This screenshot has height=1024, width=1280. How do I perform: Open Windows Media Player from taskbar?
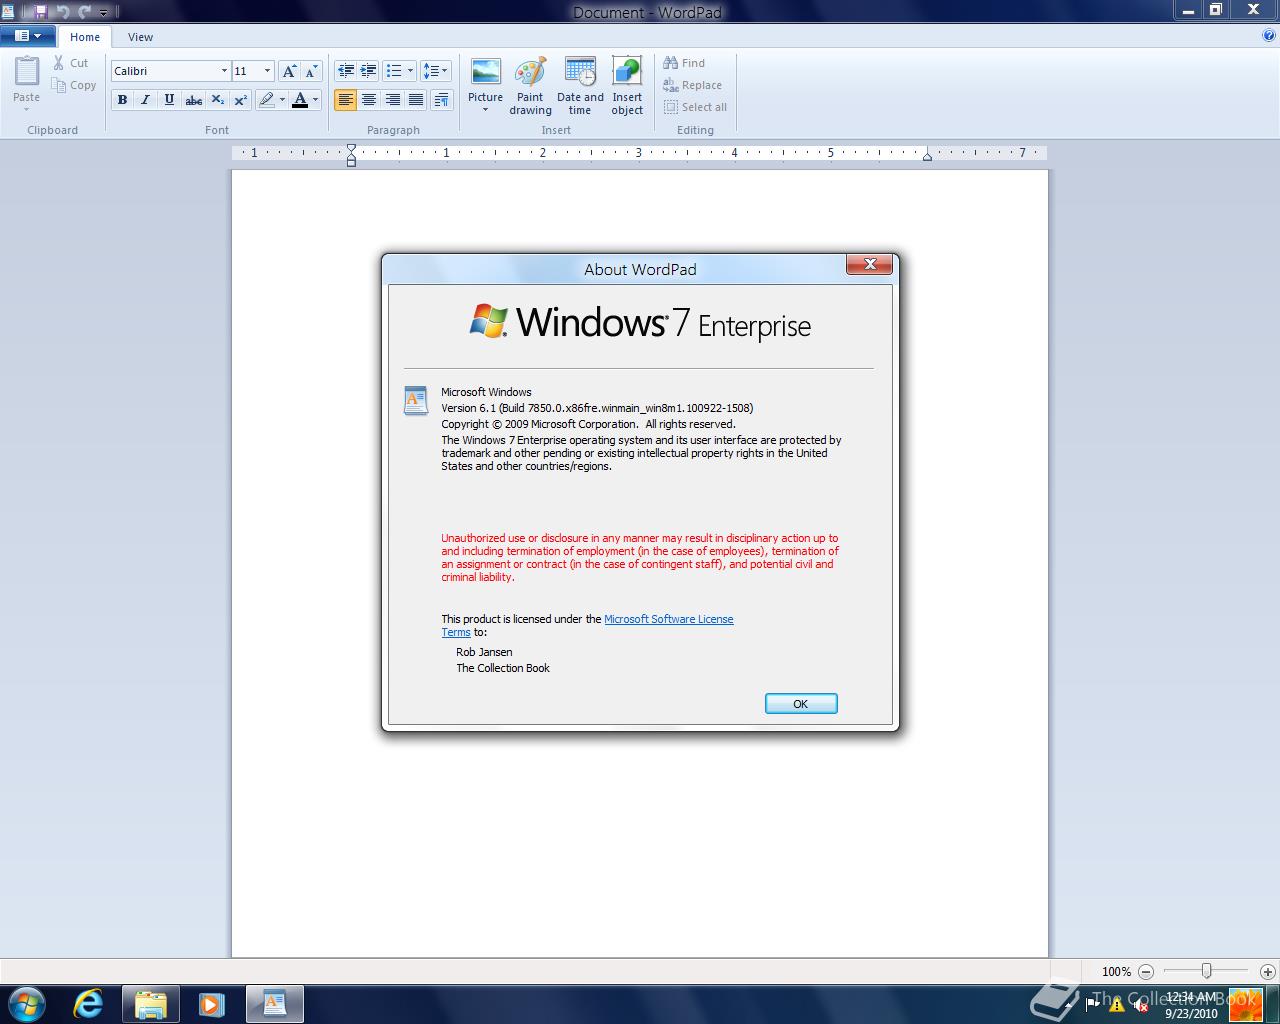(x=211, y=1003)
